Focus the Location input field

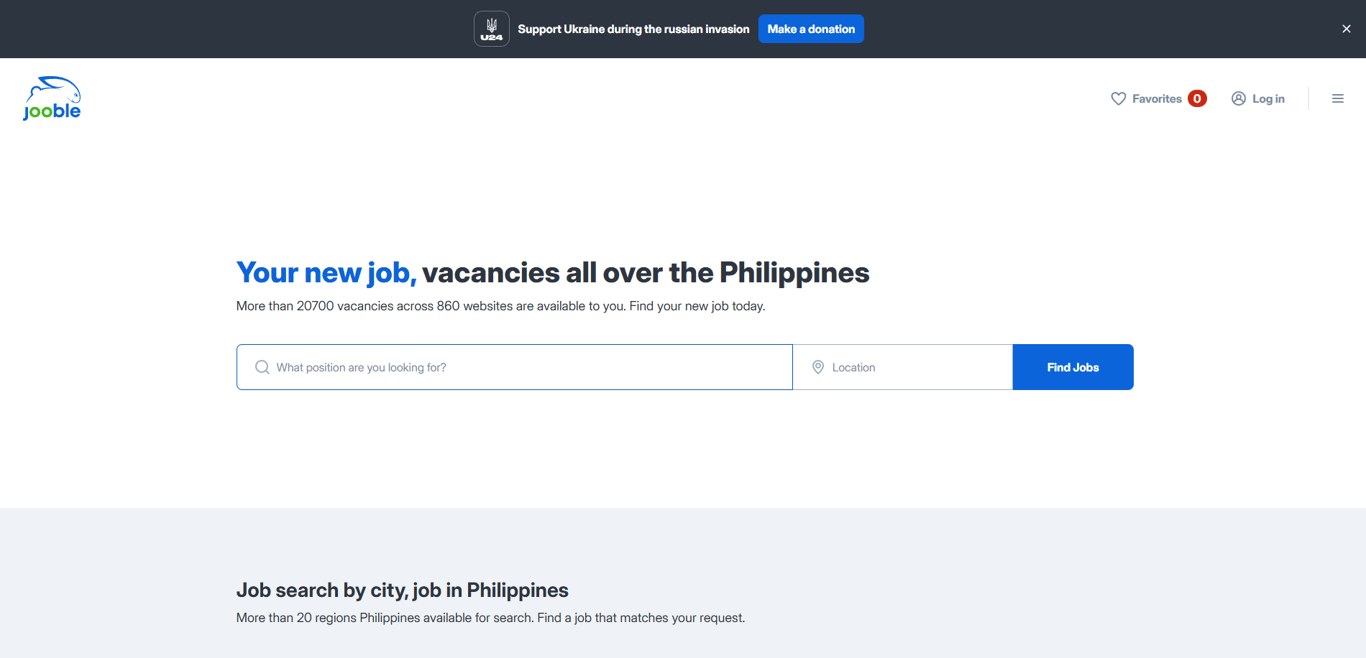tap(903, 367)
